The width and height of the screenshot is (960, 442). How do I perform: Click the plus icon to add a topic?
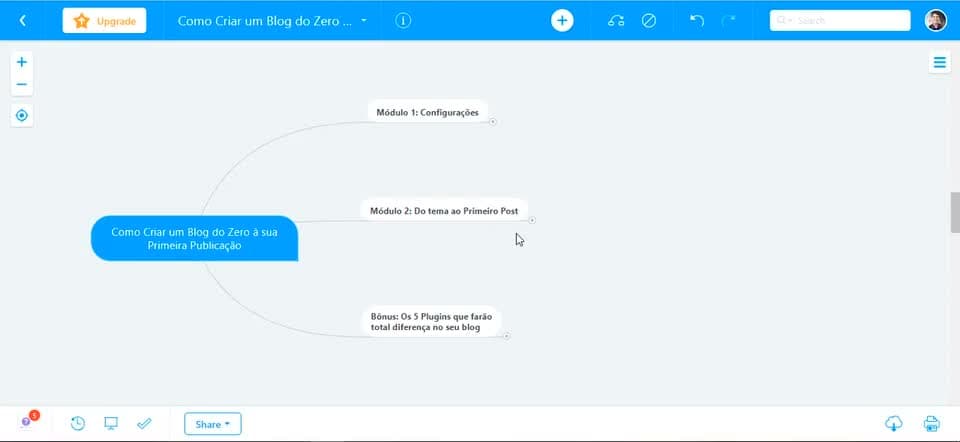click(x=562, y=20)
